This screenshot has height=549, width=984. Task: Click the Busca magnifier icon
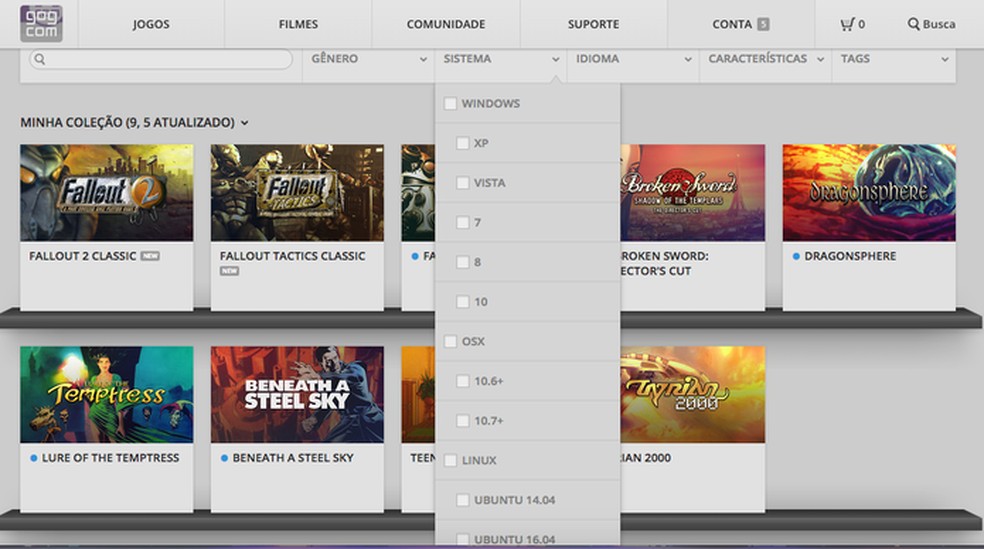click(913, 24)
